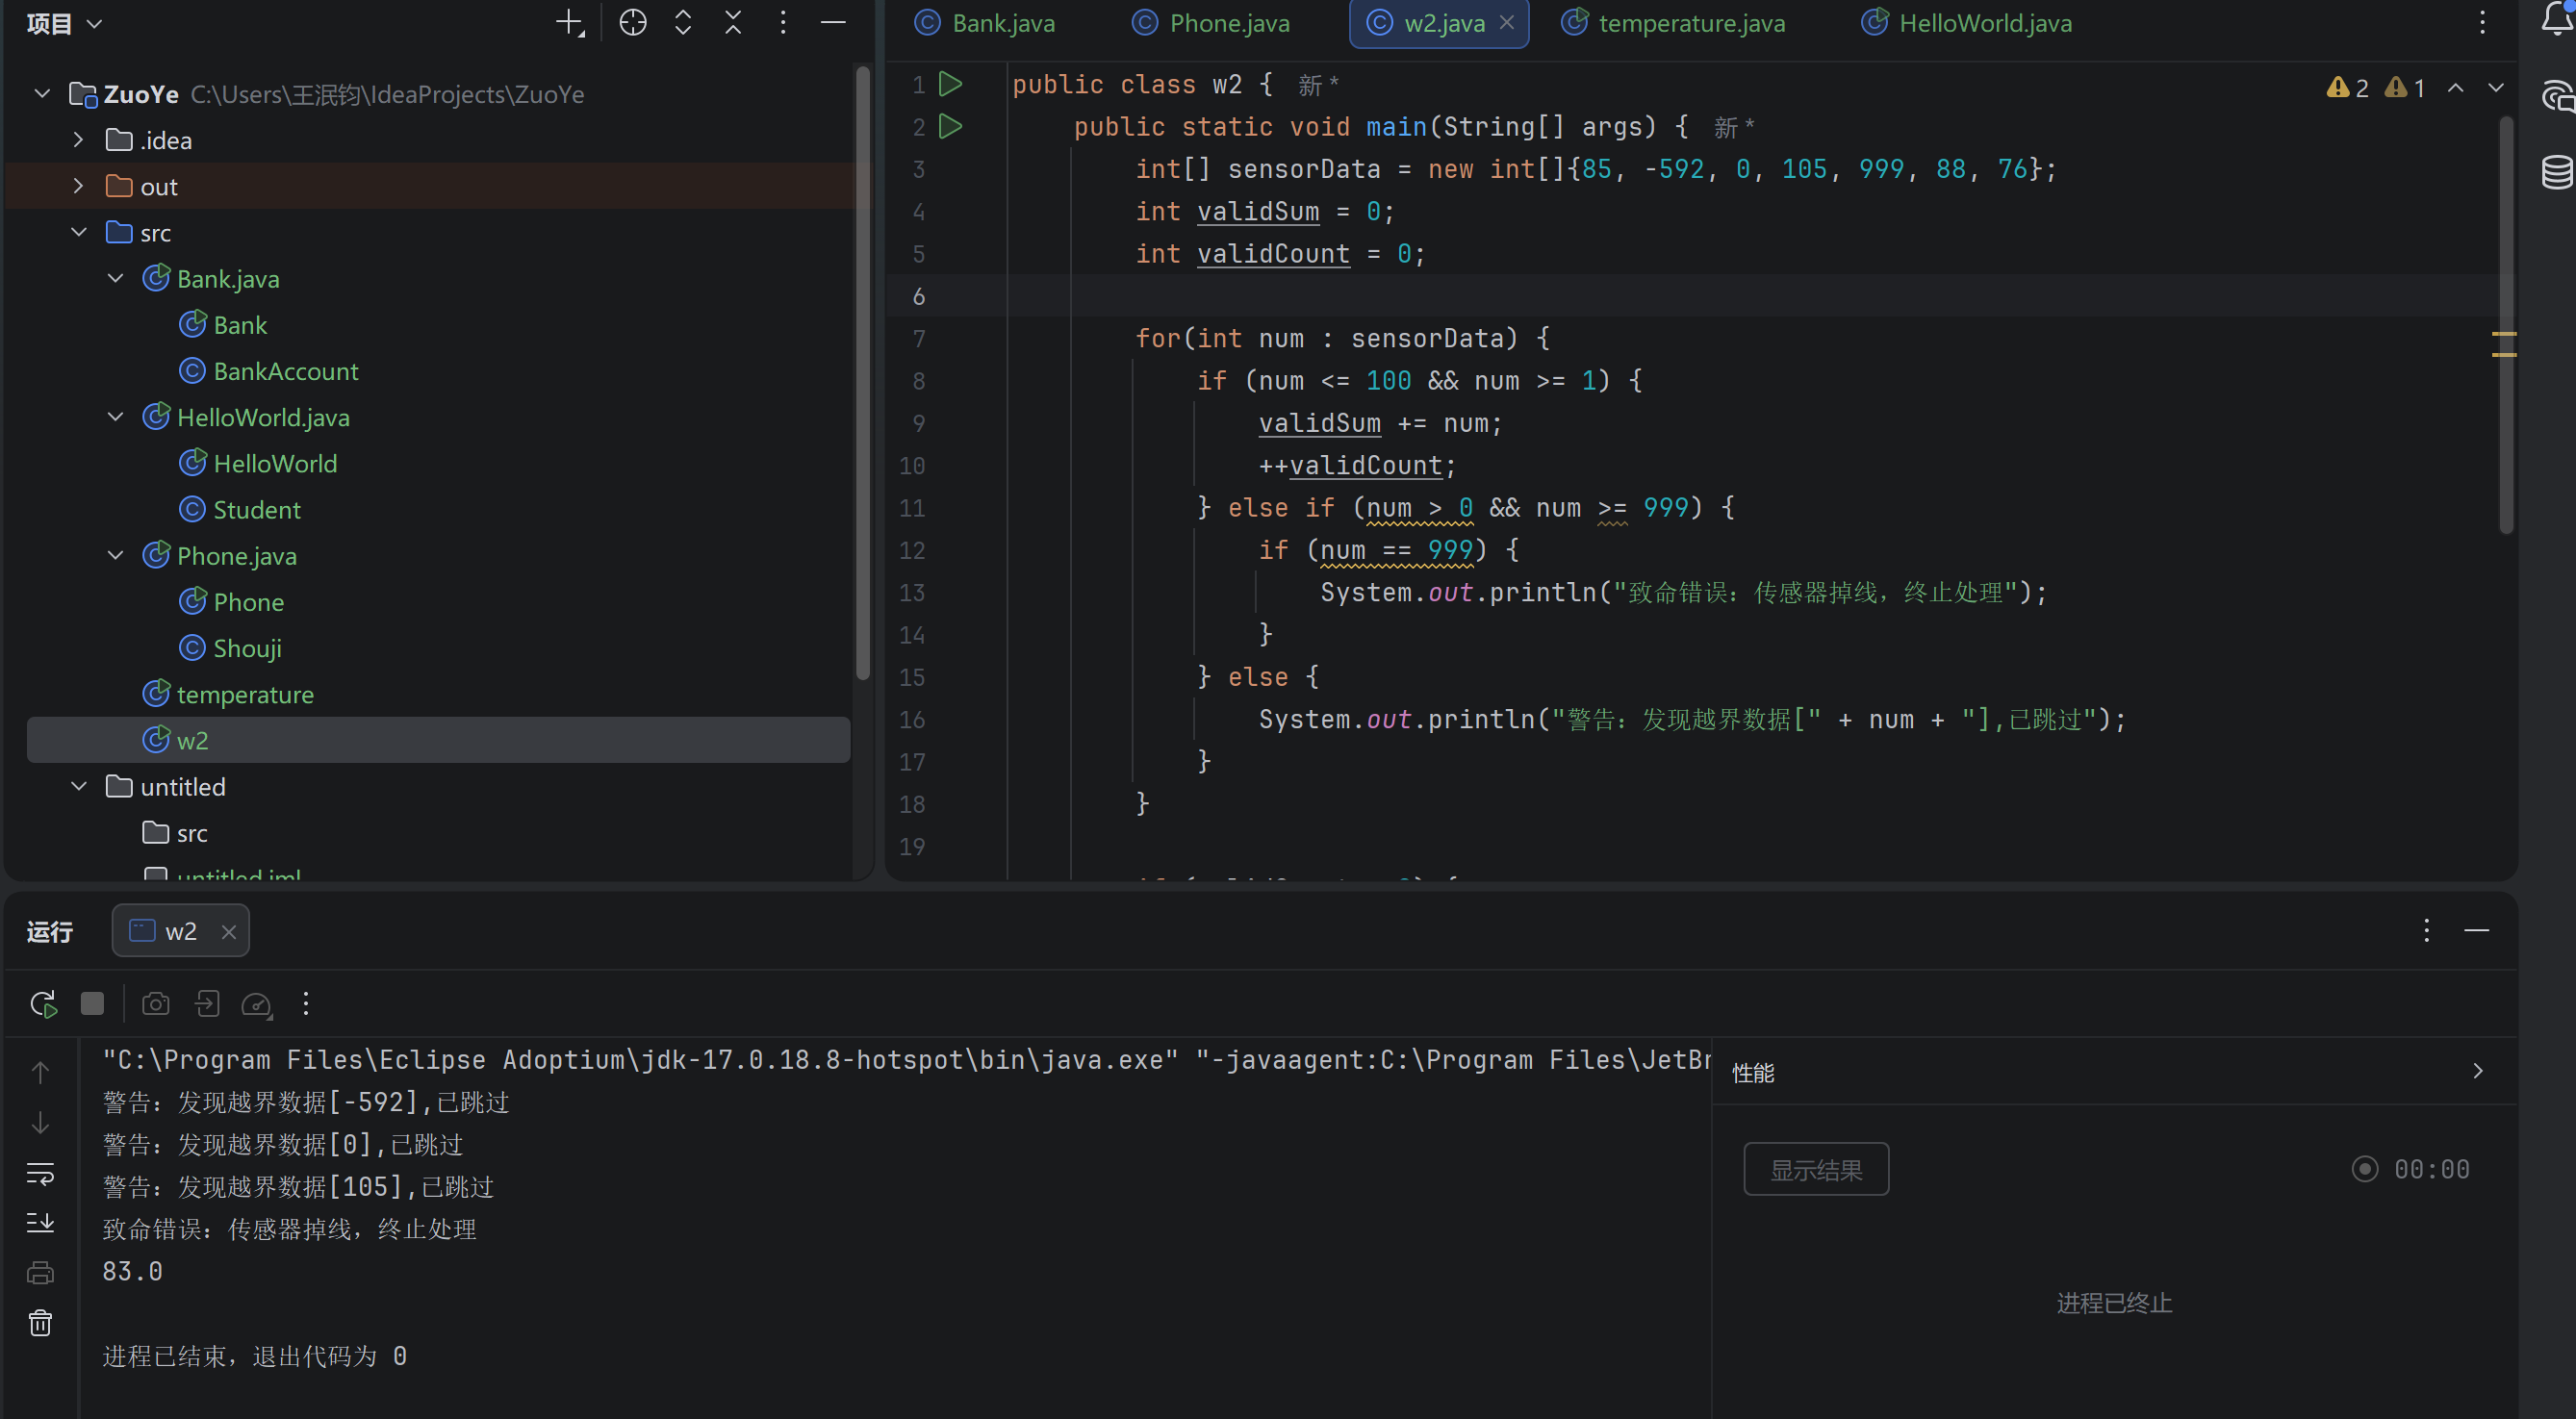2576x1419 pixels.
Task: Toggle scroll to end of console
Action: click(x=40, y=1222)
